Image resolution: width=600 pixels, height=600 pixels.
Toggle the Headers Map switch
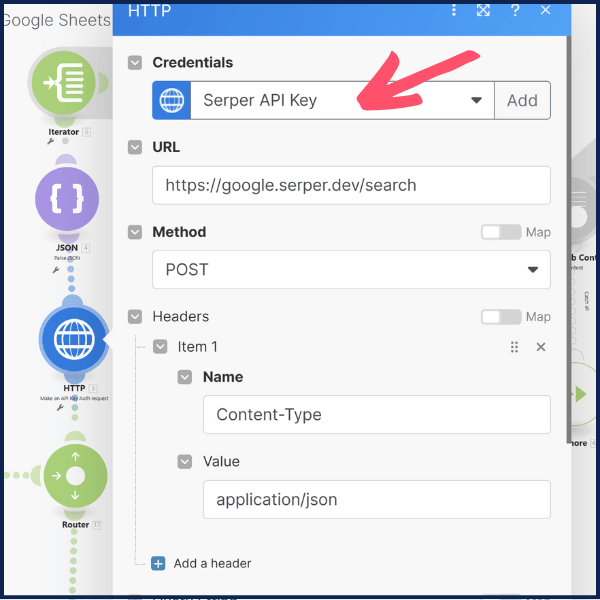tap(501, 317)
